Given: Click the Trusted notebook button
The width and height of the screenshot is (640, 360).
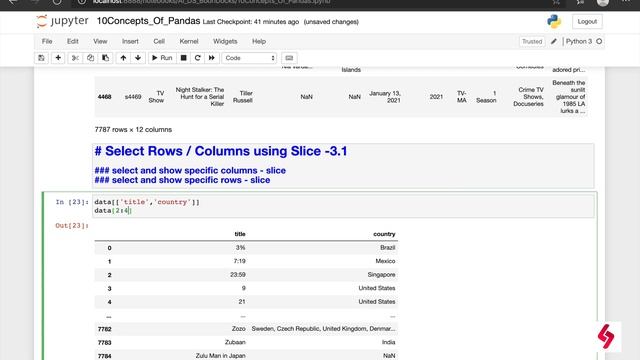Looking at the screenshot, I should click(x=532, y=41).
